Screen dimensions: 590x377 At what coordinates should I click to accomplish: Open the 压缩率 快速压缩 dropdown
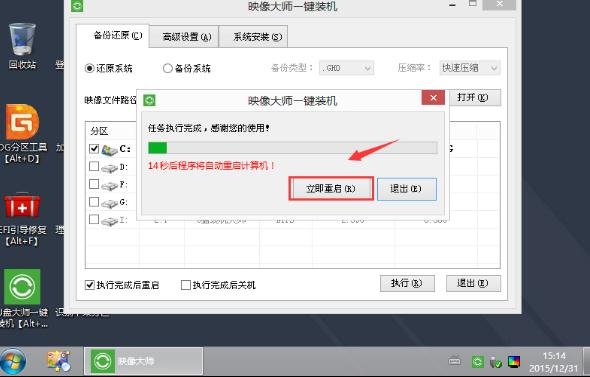[x=470, y=68]
